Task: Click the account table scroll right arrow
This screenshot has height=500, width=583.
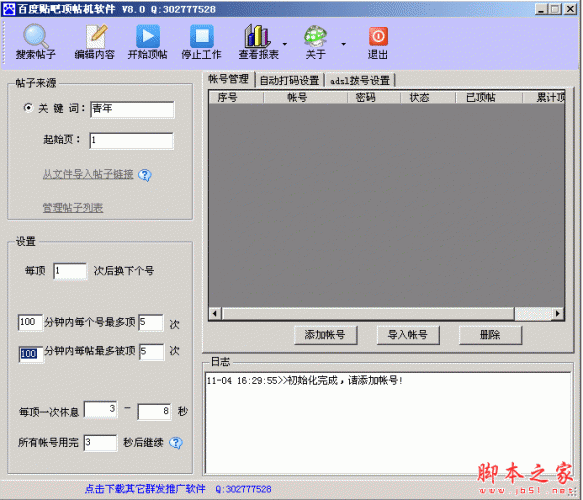Action: click(x=557, y=313)
